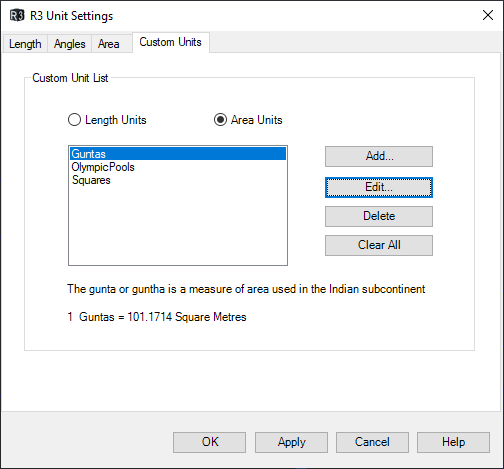Screen dimensions: 504x469
Task: Choose the Length Units radio button
Action: click(x=107, y=120)
